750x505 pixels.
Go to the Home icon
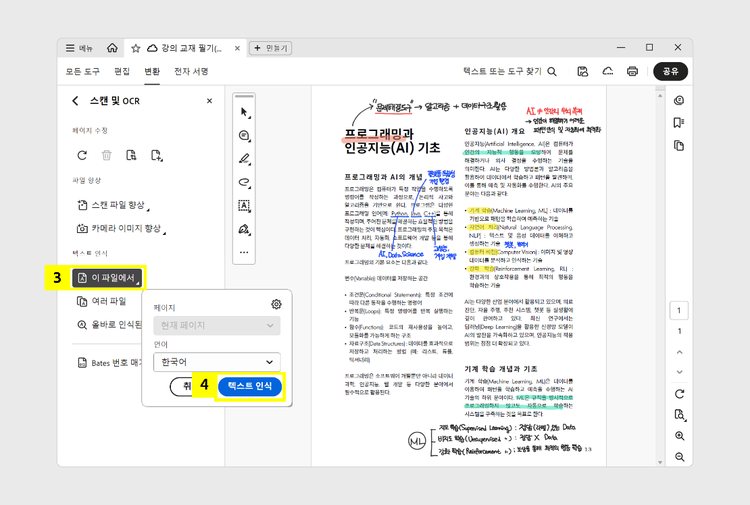pos(112,48)
